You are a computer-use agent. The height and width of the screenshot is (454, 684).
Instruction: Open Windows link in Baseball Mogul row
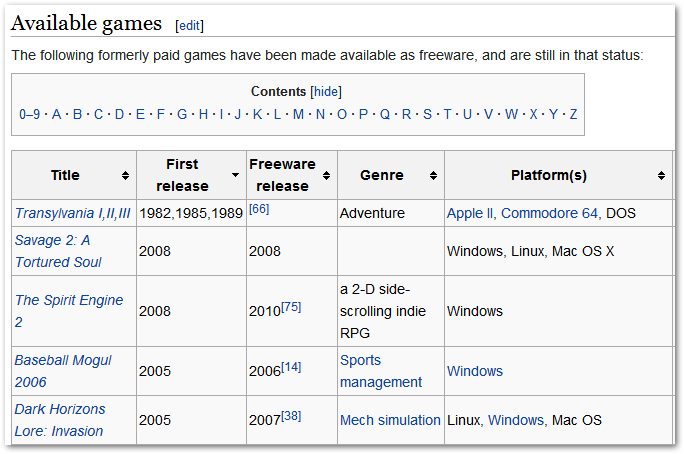coord(475,371)
